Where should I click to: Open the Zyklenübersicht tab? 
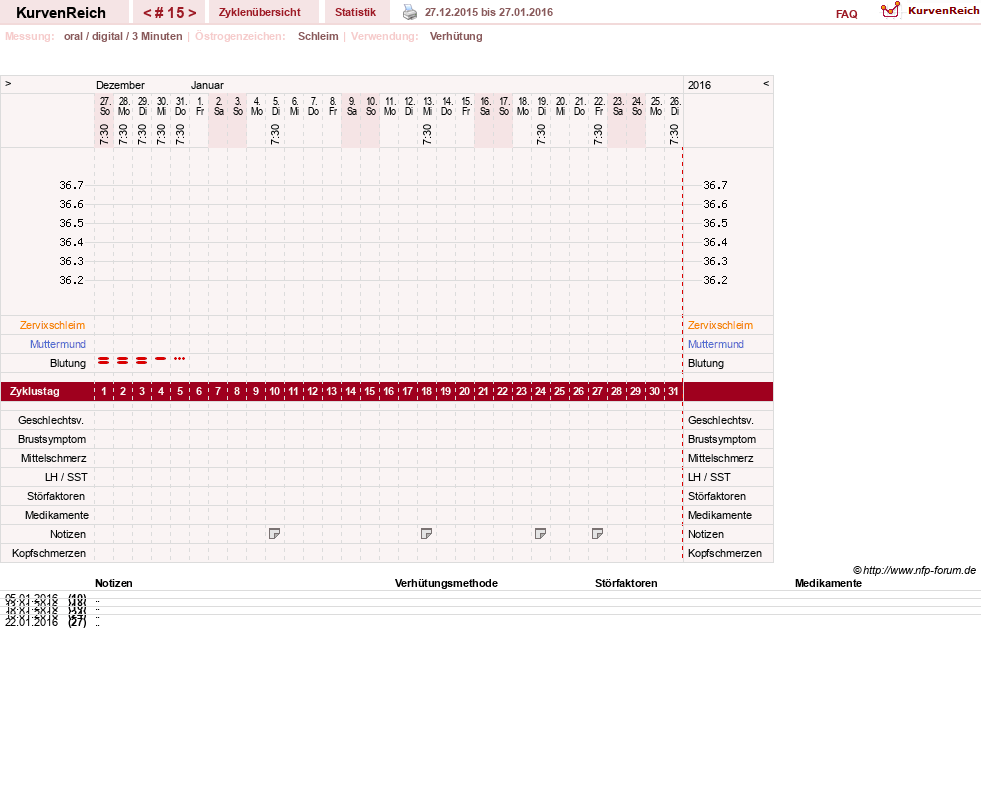260,13
